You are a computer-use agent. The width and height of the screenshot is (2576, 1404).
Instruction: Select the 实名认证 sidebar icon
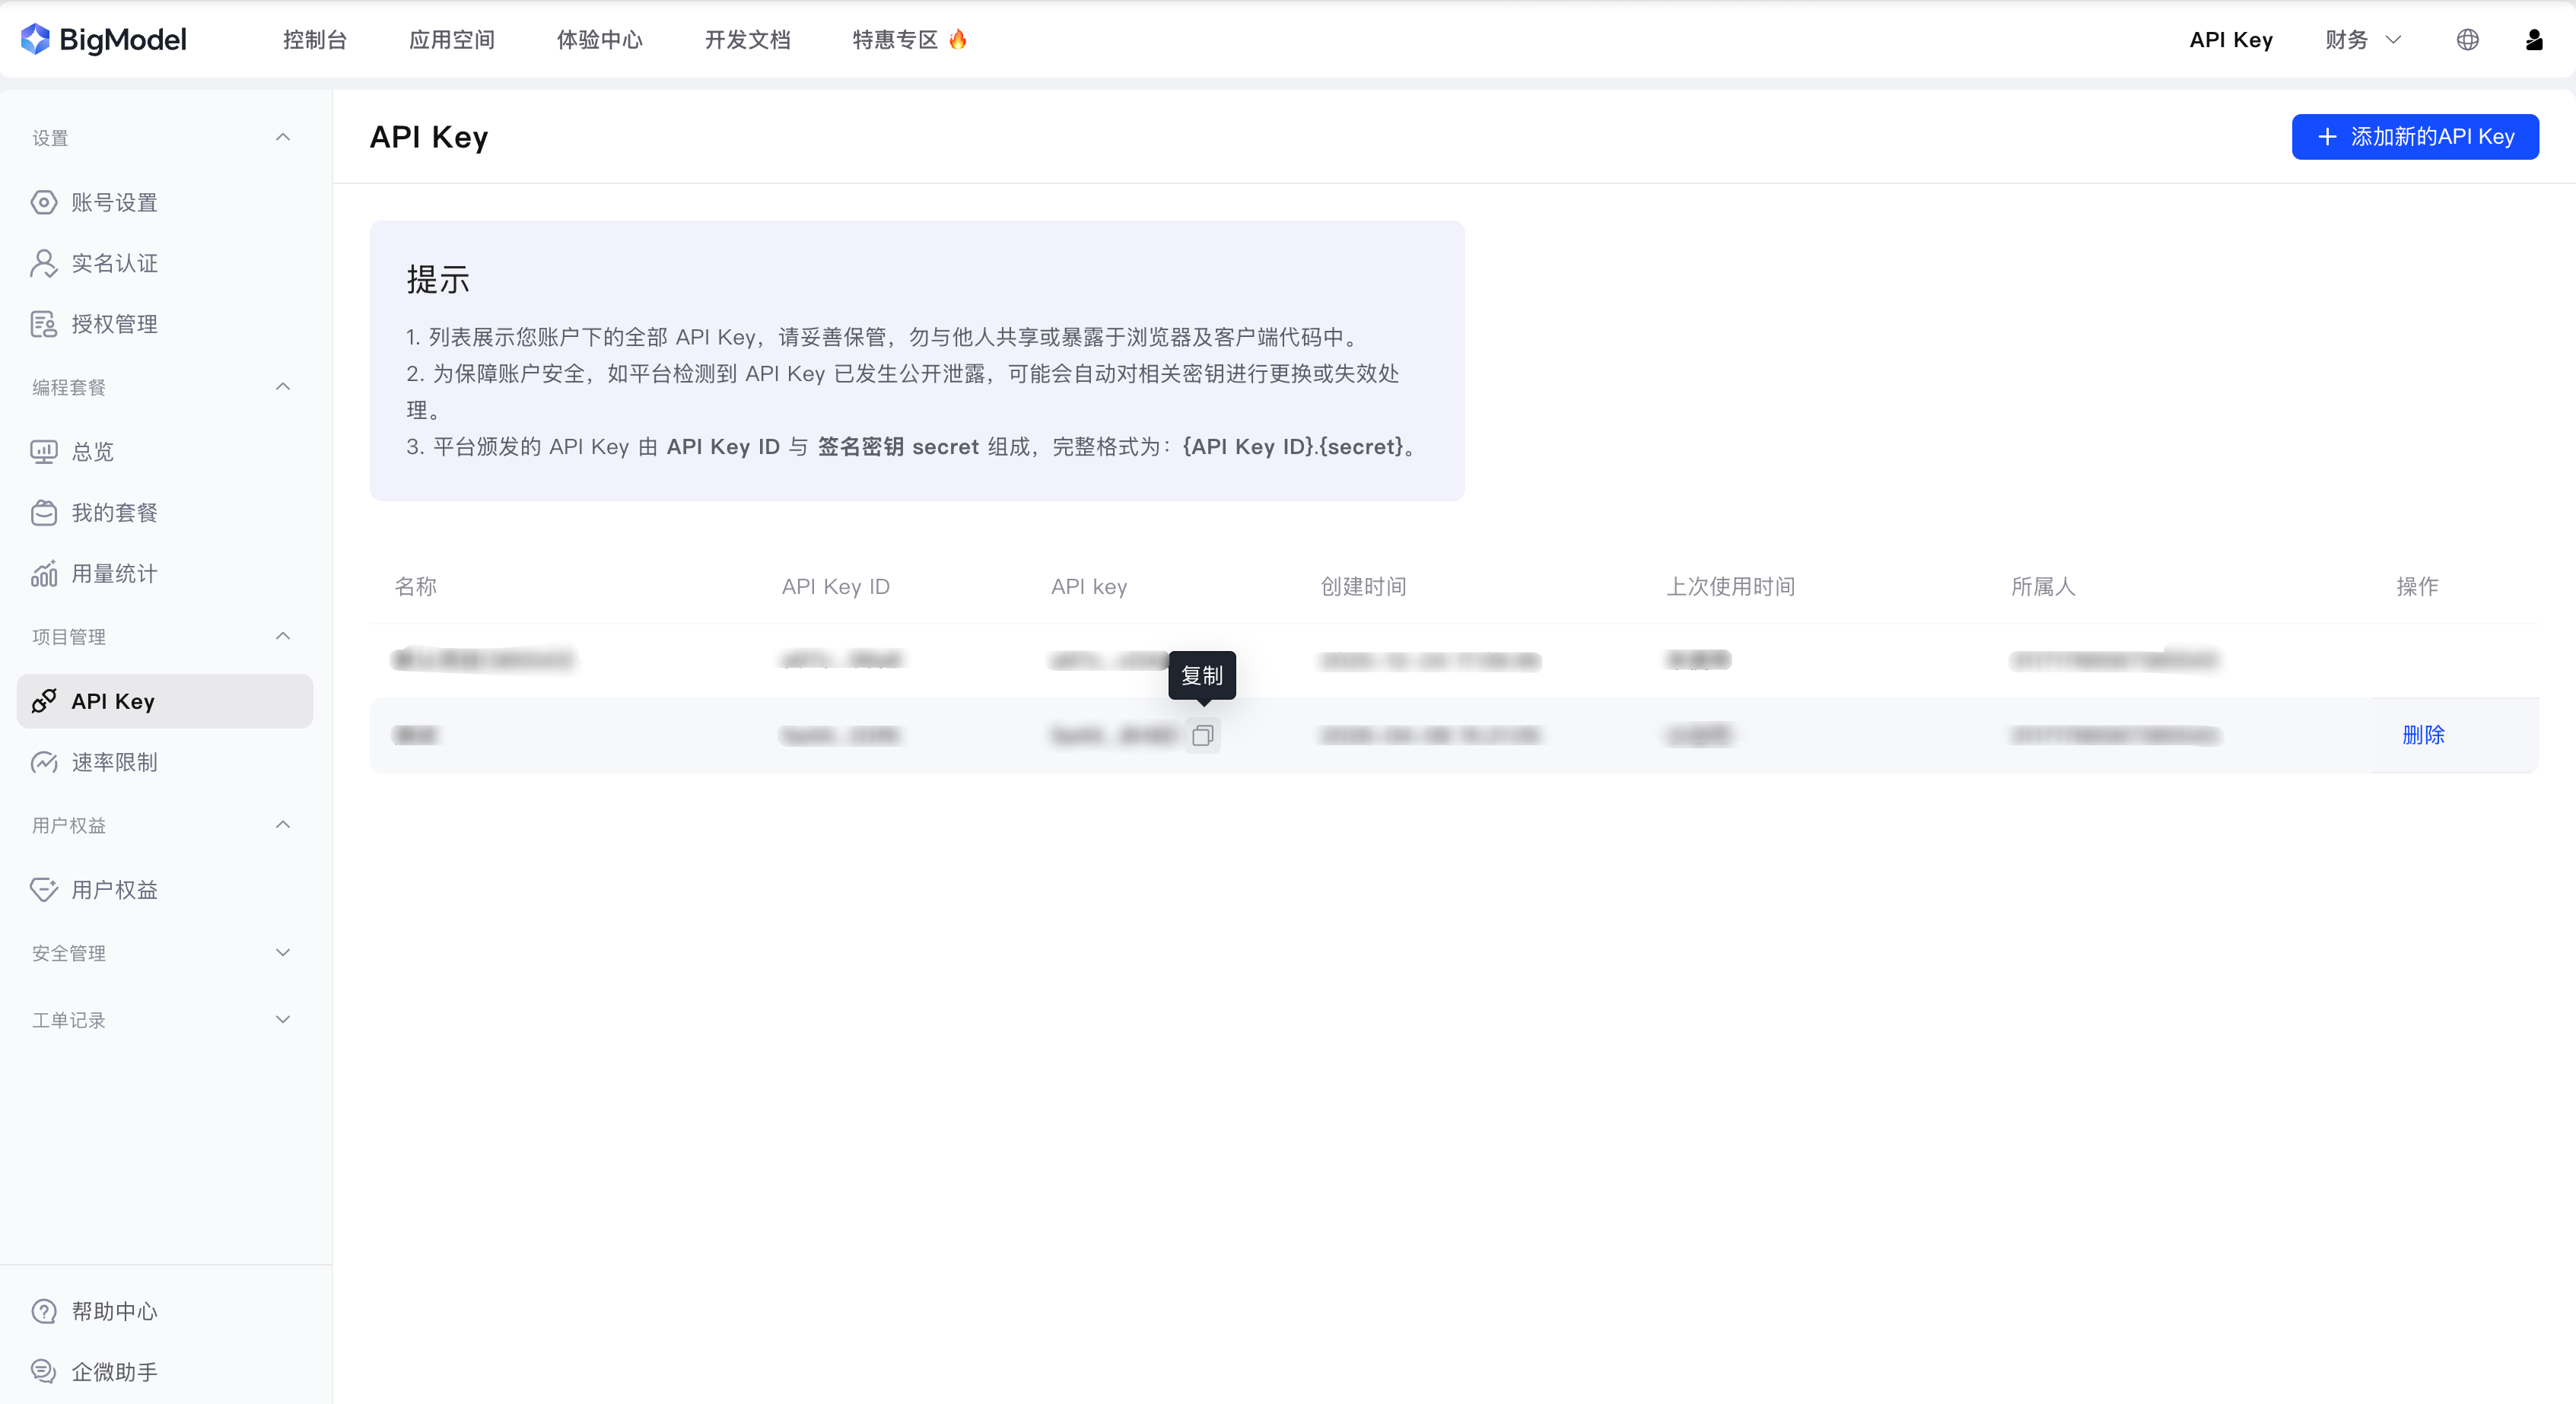43,262
